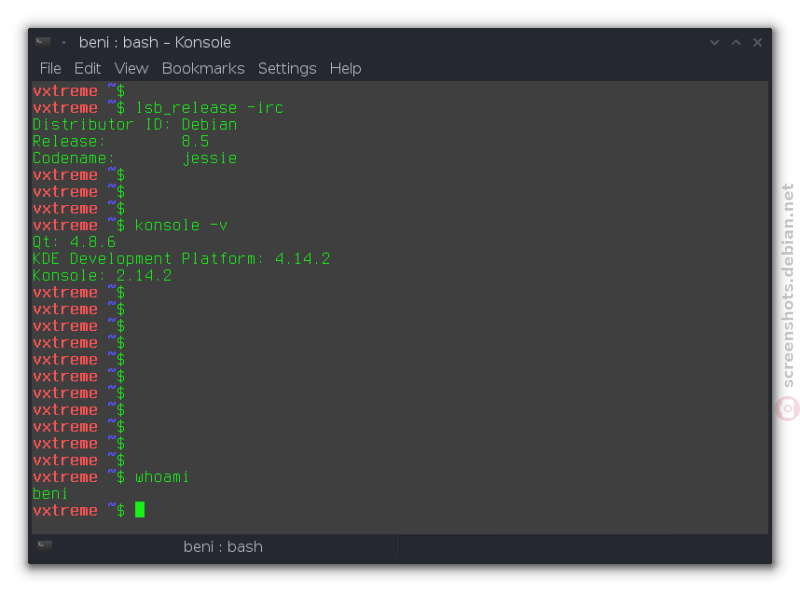800x592 pixels.
Task: Open the Bookmarks menu
Action: 203,68
